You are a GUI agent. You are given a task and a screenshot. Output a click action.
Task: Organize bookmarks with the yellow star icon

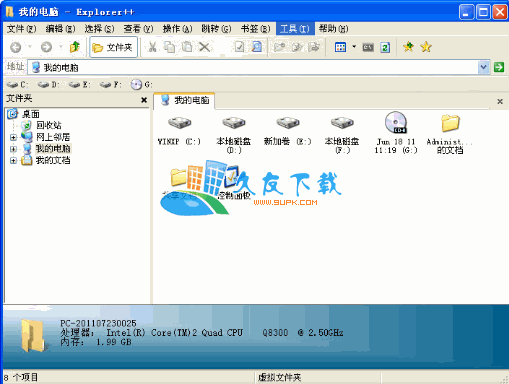pos(426,47)
